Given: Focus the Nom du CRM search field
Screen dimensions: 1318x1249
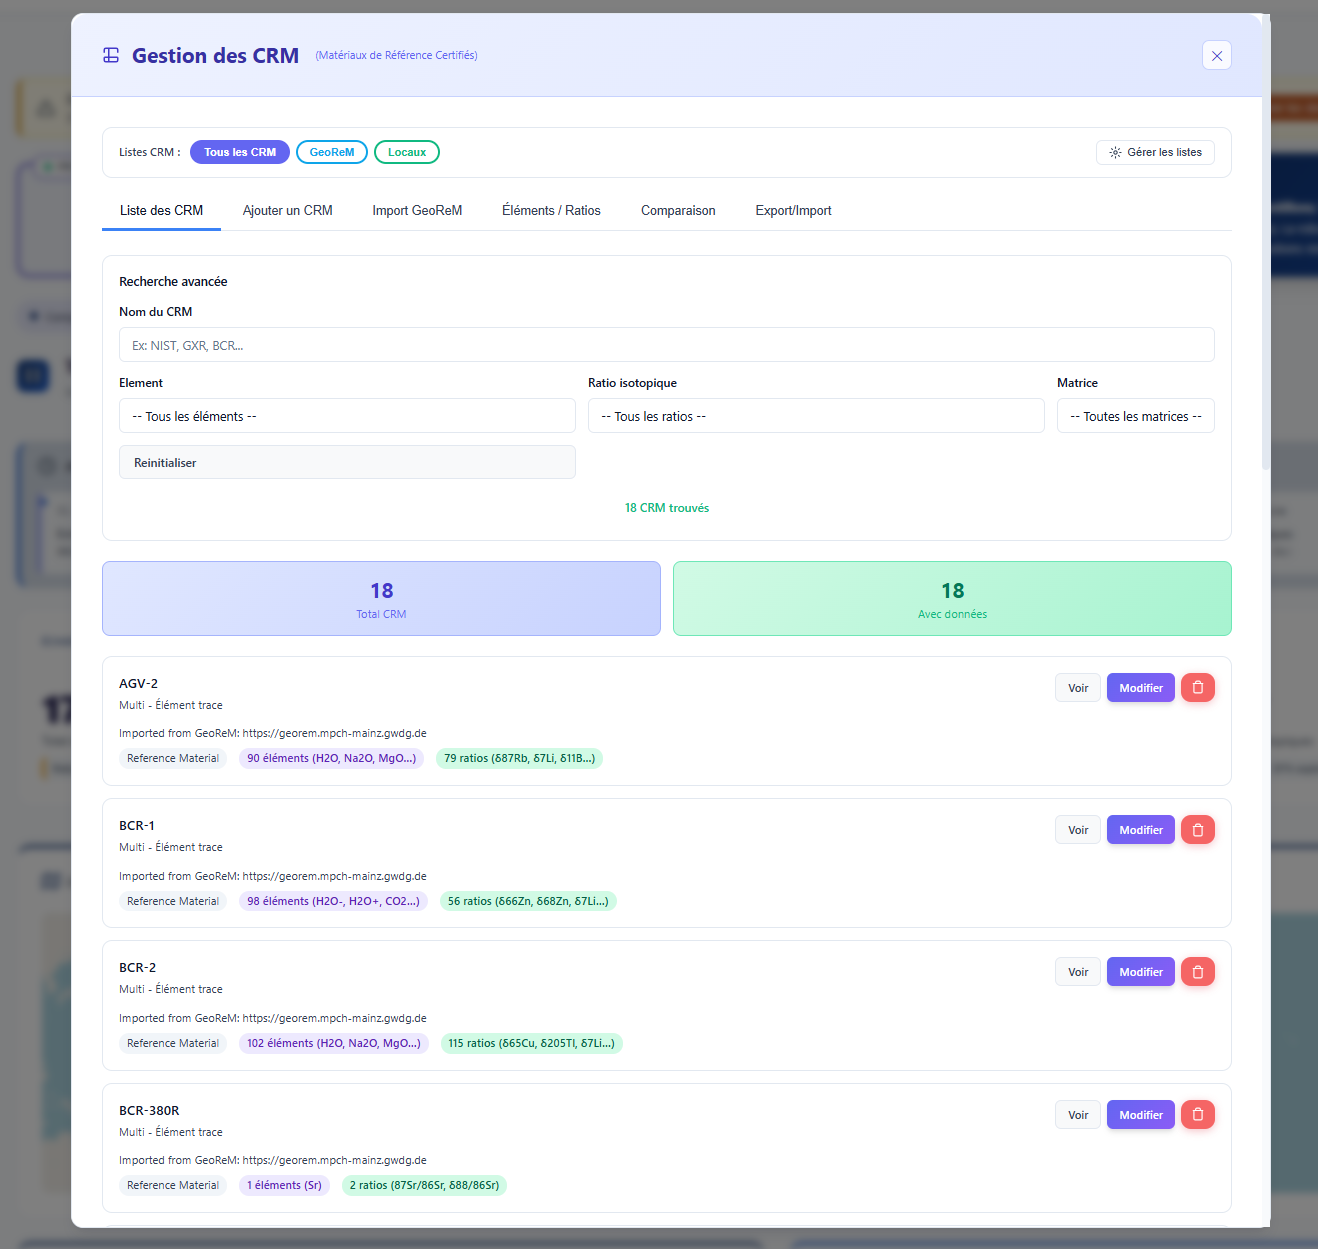Looking at the screenshot, I should coord(666,345).
